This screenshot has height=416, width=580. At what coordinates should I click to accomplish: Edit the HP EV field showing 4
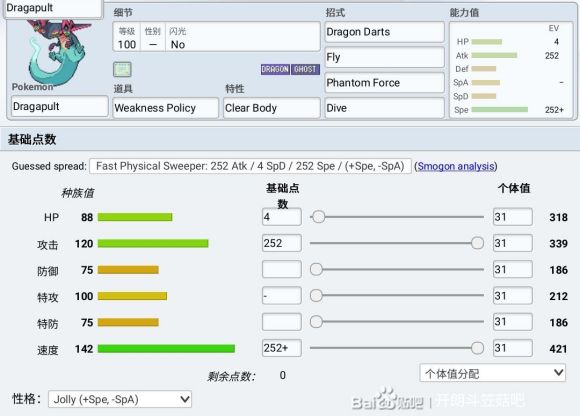pos(281,217)
